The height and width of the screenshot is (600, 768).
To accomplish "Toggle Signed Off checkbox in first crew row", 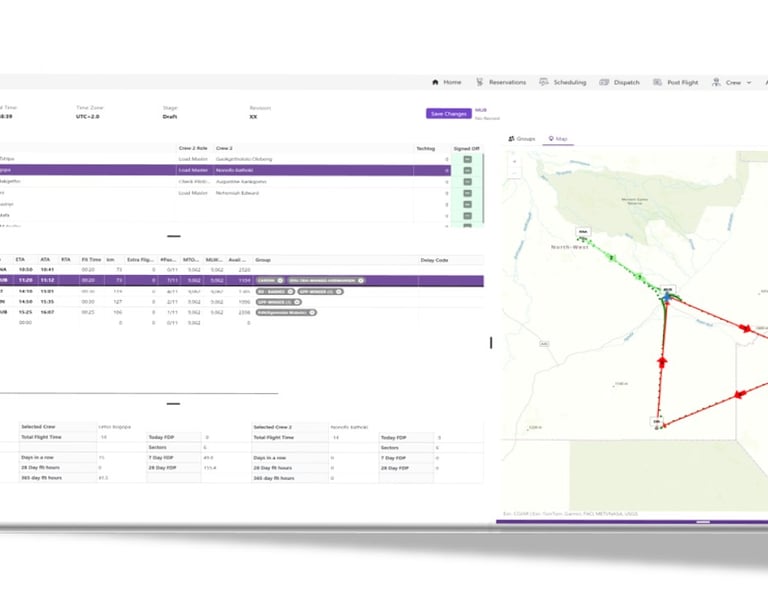I will pos(467,159).
